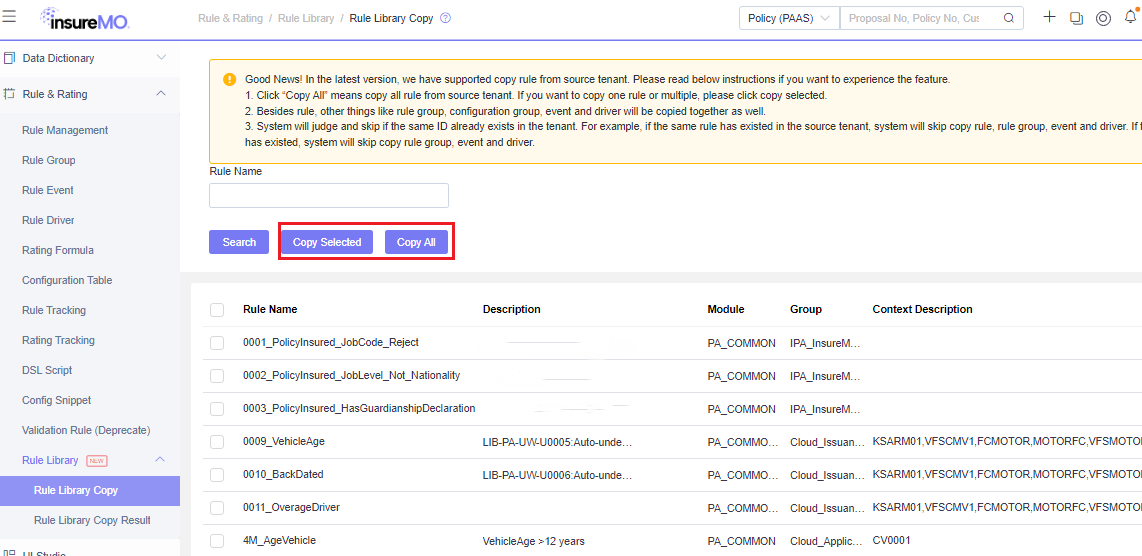Image resolution: width=1142 pixels, height=556 pixels.
Task: Click the plus icon in top bar
Action: 1050,17
